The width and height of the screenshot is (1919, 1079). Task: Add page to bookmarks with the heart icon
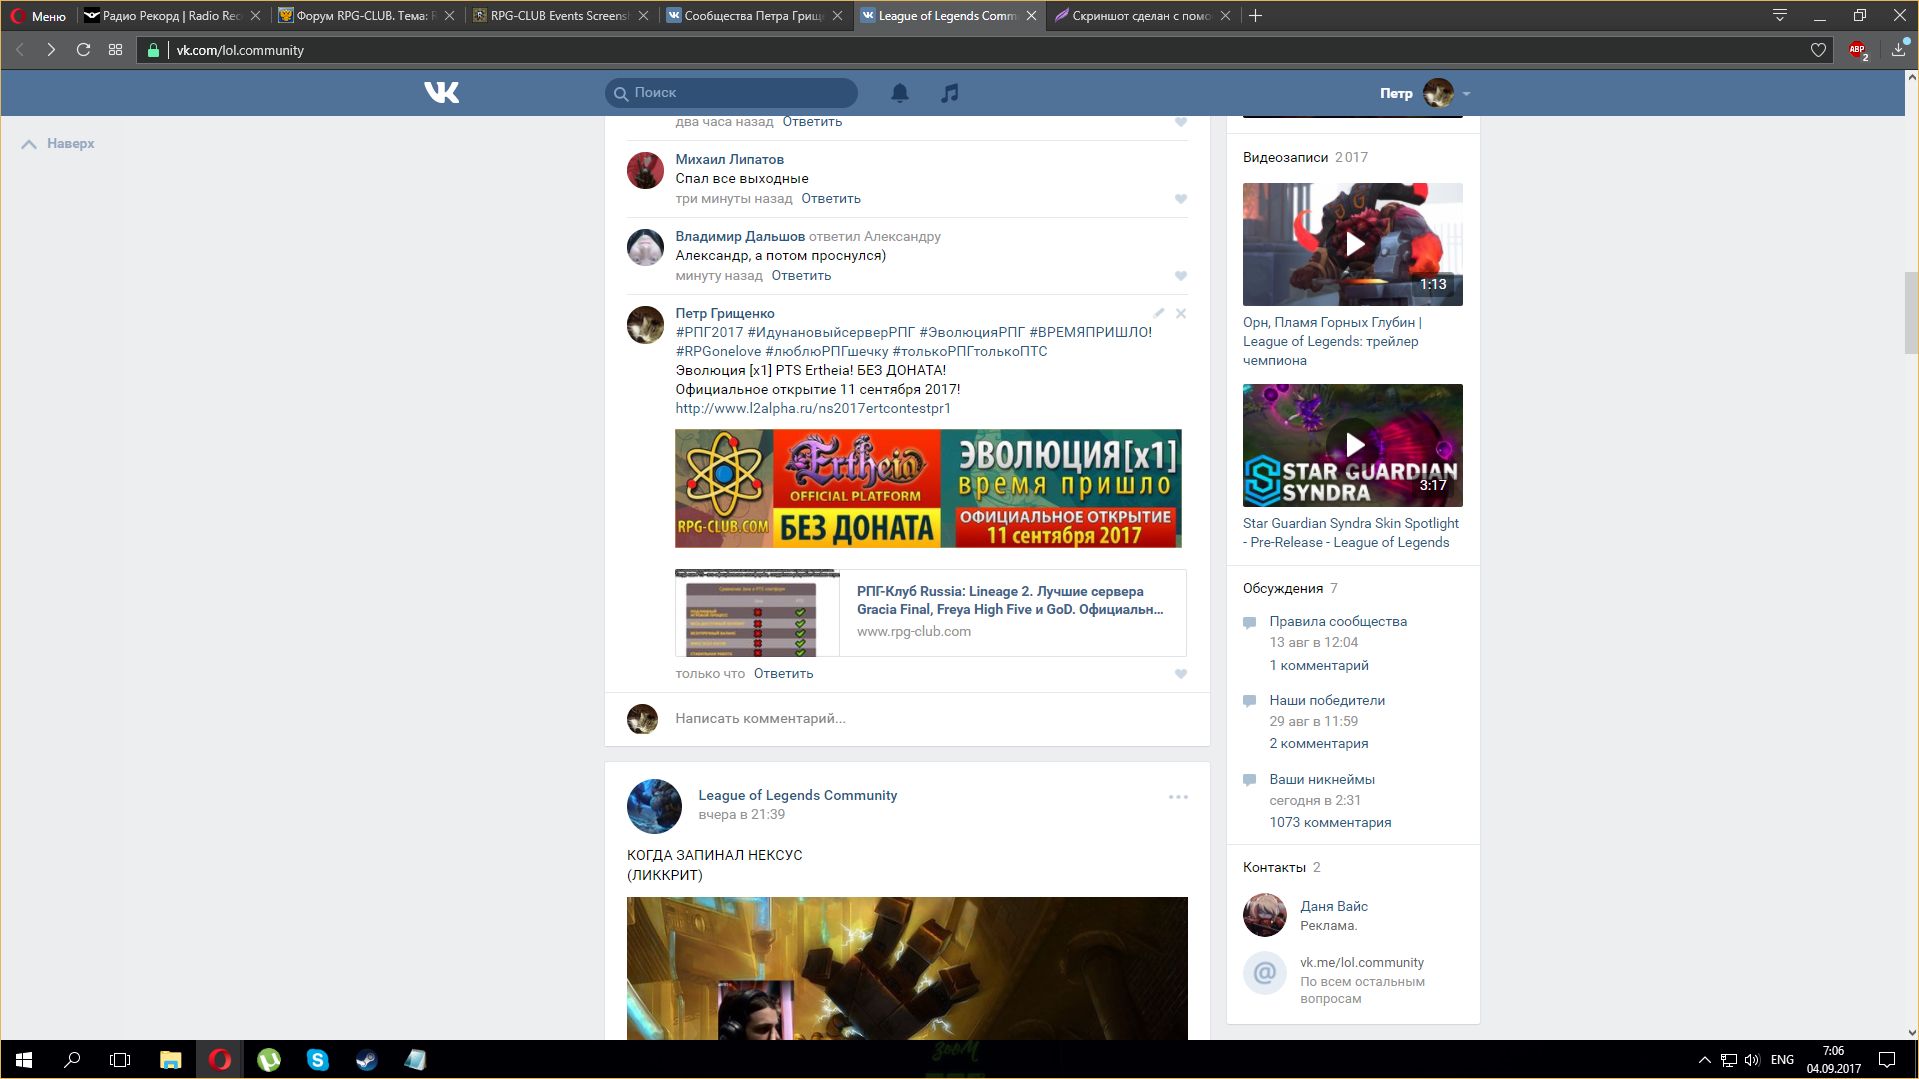pyautogui.click(x=1818, y=50)
